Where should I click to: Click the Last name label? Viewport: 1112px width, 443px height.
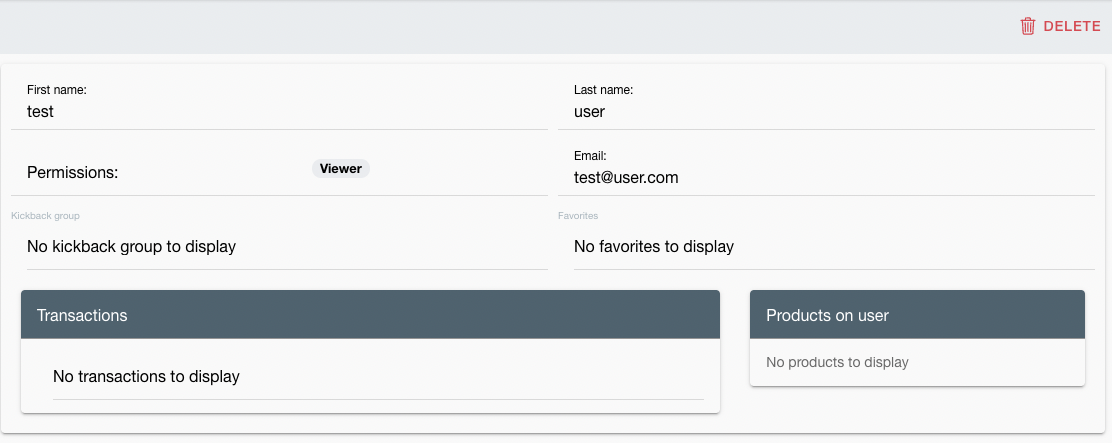(603, 90)
